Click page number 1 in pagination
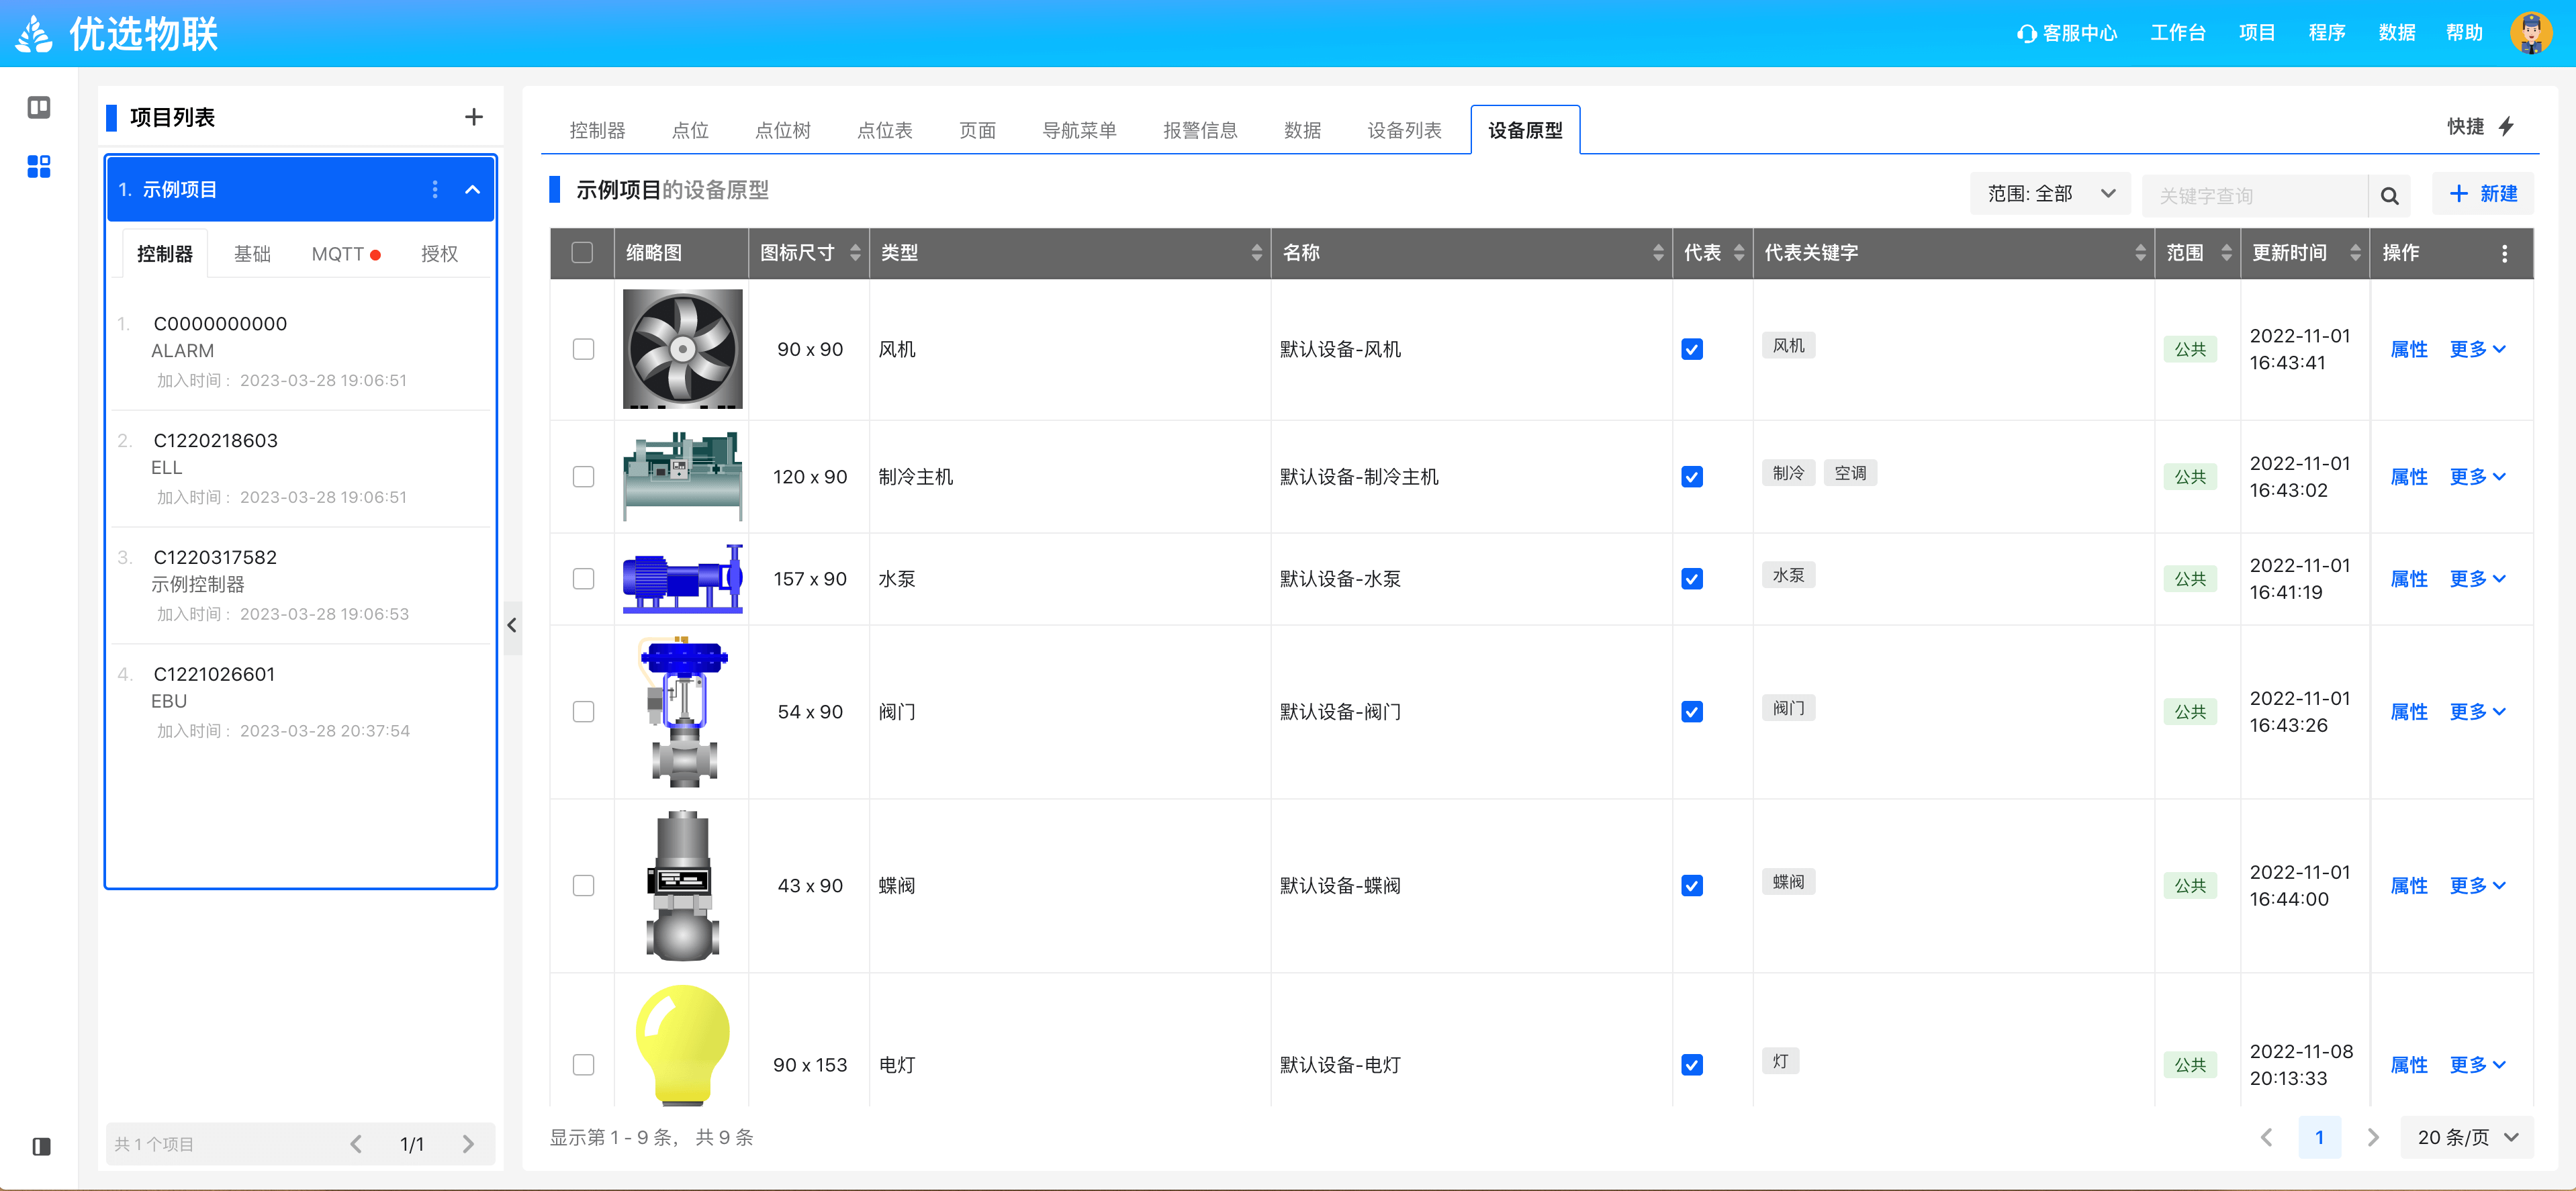This screenshot has width=2576, height=1191. (x=2319, y=1137)
